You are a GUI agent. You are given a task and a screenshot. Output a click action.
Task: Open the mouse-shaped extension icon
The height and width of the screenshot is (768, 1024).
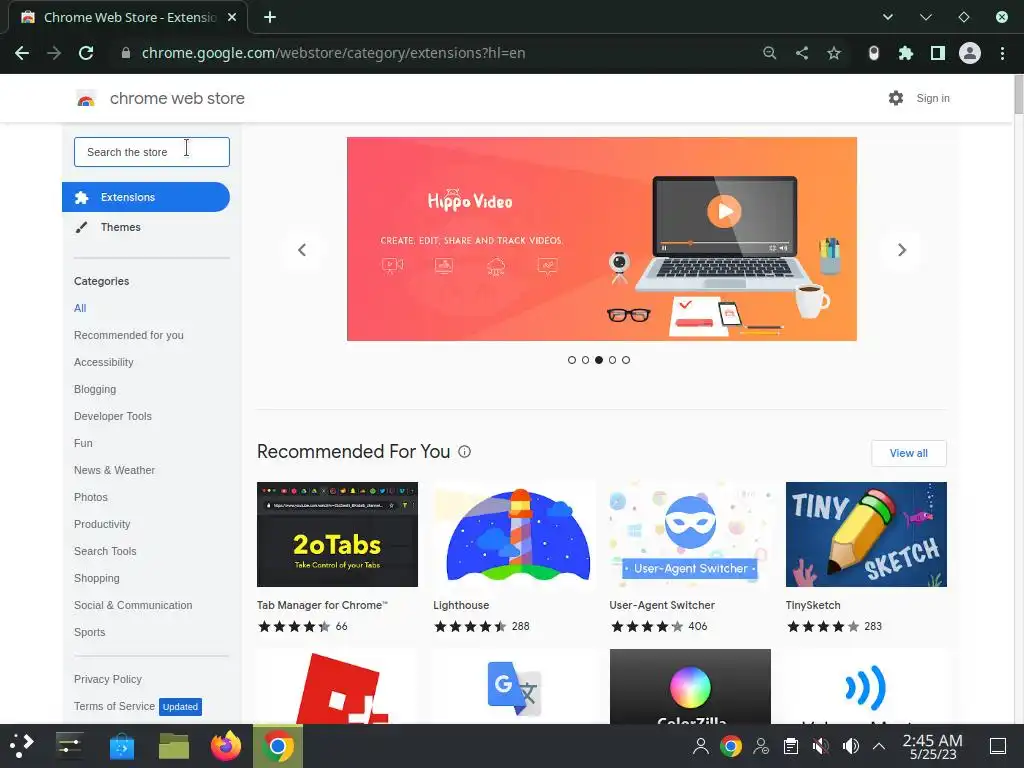click(874, 53)
